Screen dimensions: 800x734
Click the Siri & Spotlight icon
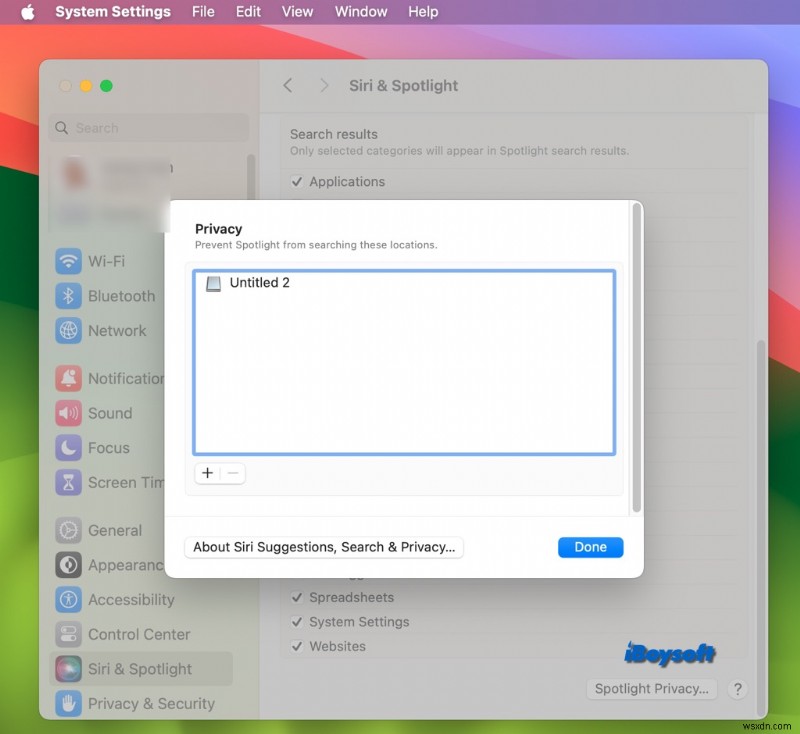[x=68, y=669]
